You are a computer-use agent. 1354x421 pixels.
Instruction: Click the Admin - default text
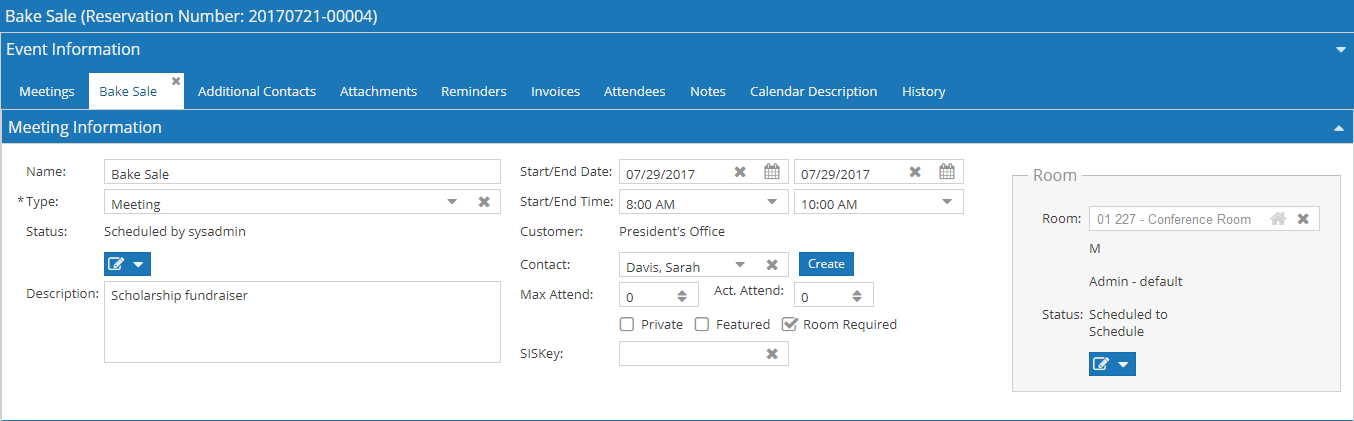(1136, 281)
